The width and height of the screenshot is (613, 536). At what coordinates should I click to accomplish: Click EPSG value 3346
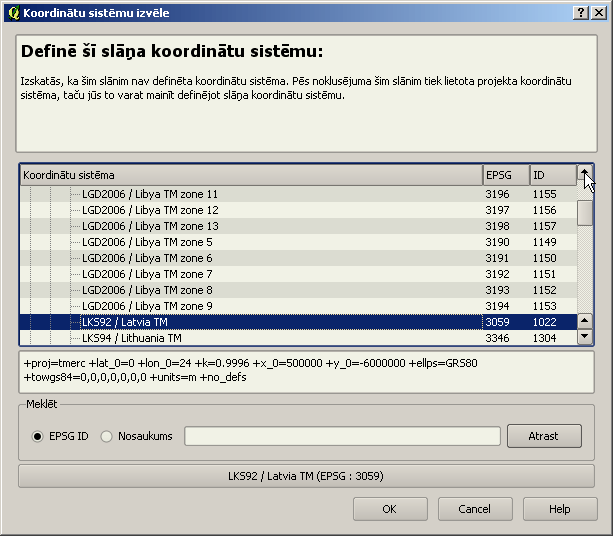point(497,338)
